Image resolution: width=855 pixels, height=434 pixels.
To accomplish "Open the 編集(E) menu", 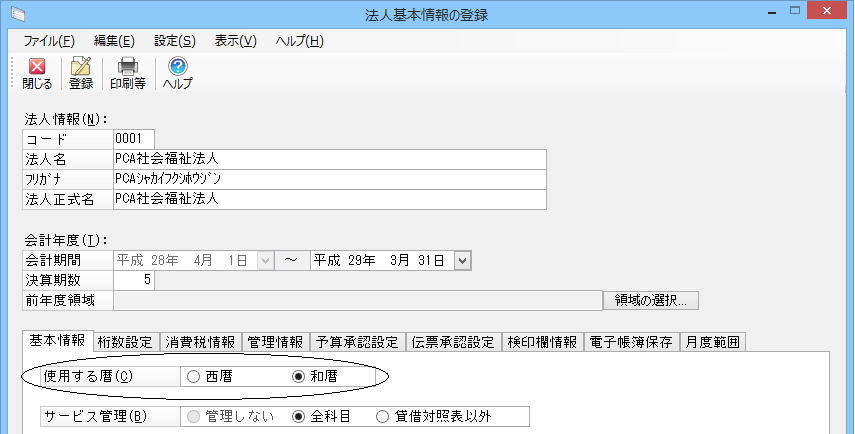I will (114, 41).
